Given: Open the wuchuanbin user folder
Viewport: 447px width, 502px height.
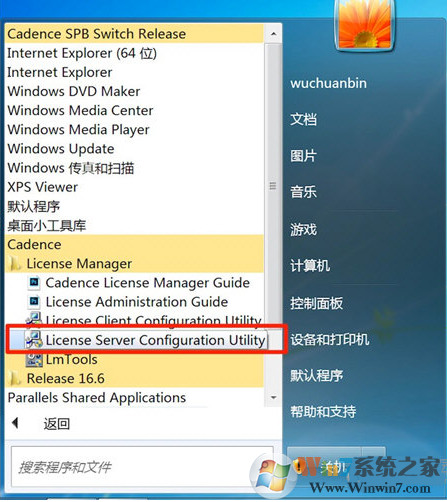Looking at the screenshot, I should point(328,83).
